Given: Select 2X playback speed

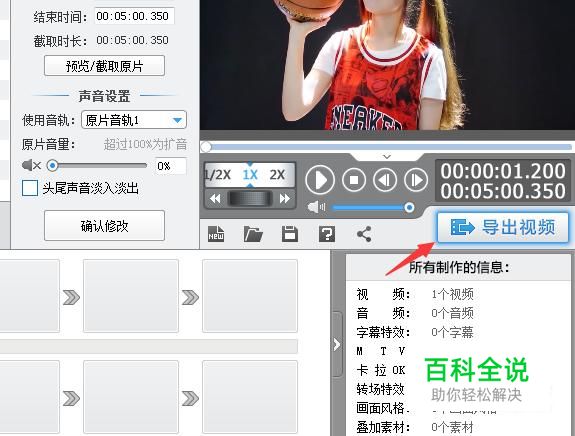Looking at the screenshot, I should coord(277,175).
